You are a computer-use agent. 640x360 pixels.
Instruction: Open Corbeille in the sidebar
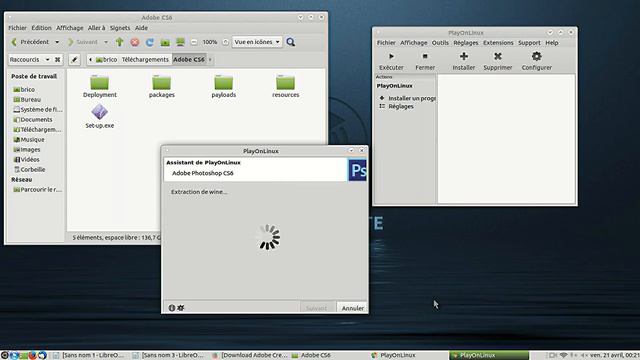29,169
